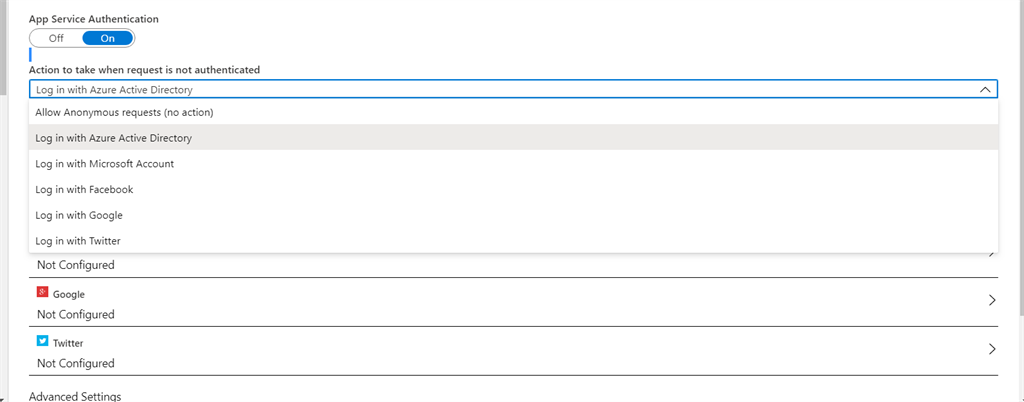Viewport: 1024px width, 402px height.
Task: Select Log in with Microsoft Account
Action: point(104,164)
